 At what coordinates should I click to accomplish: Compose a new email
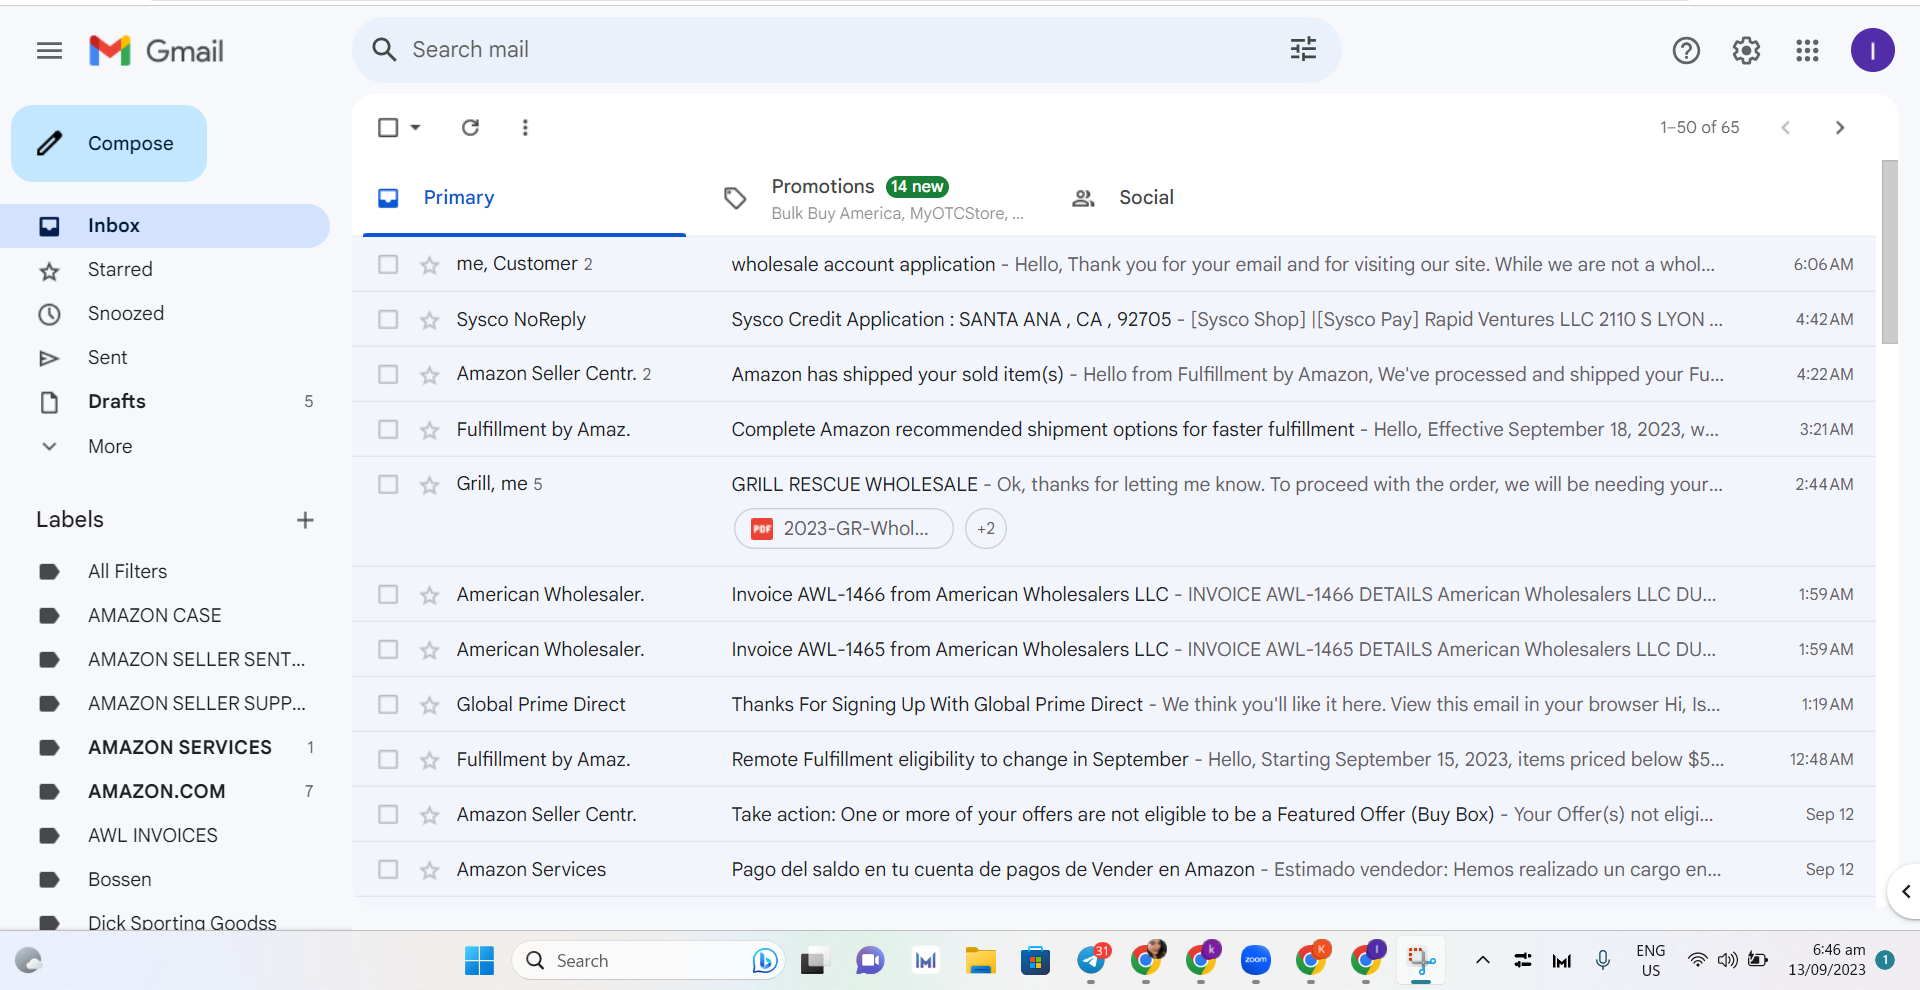point(109,143)
